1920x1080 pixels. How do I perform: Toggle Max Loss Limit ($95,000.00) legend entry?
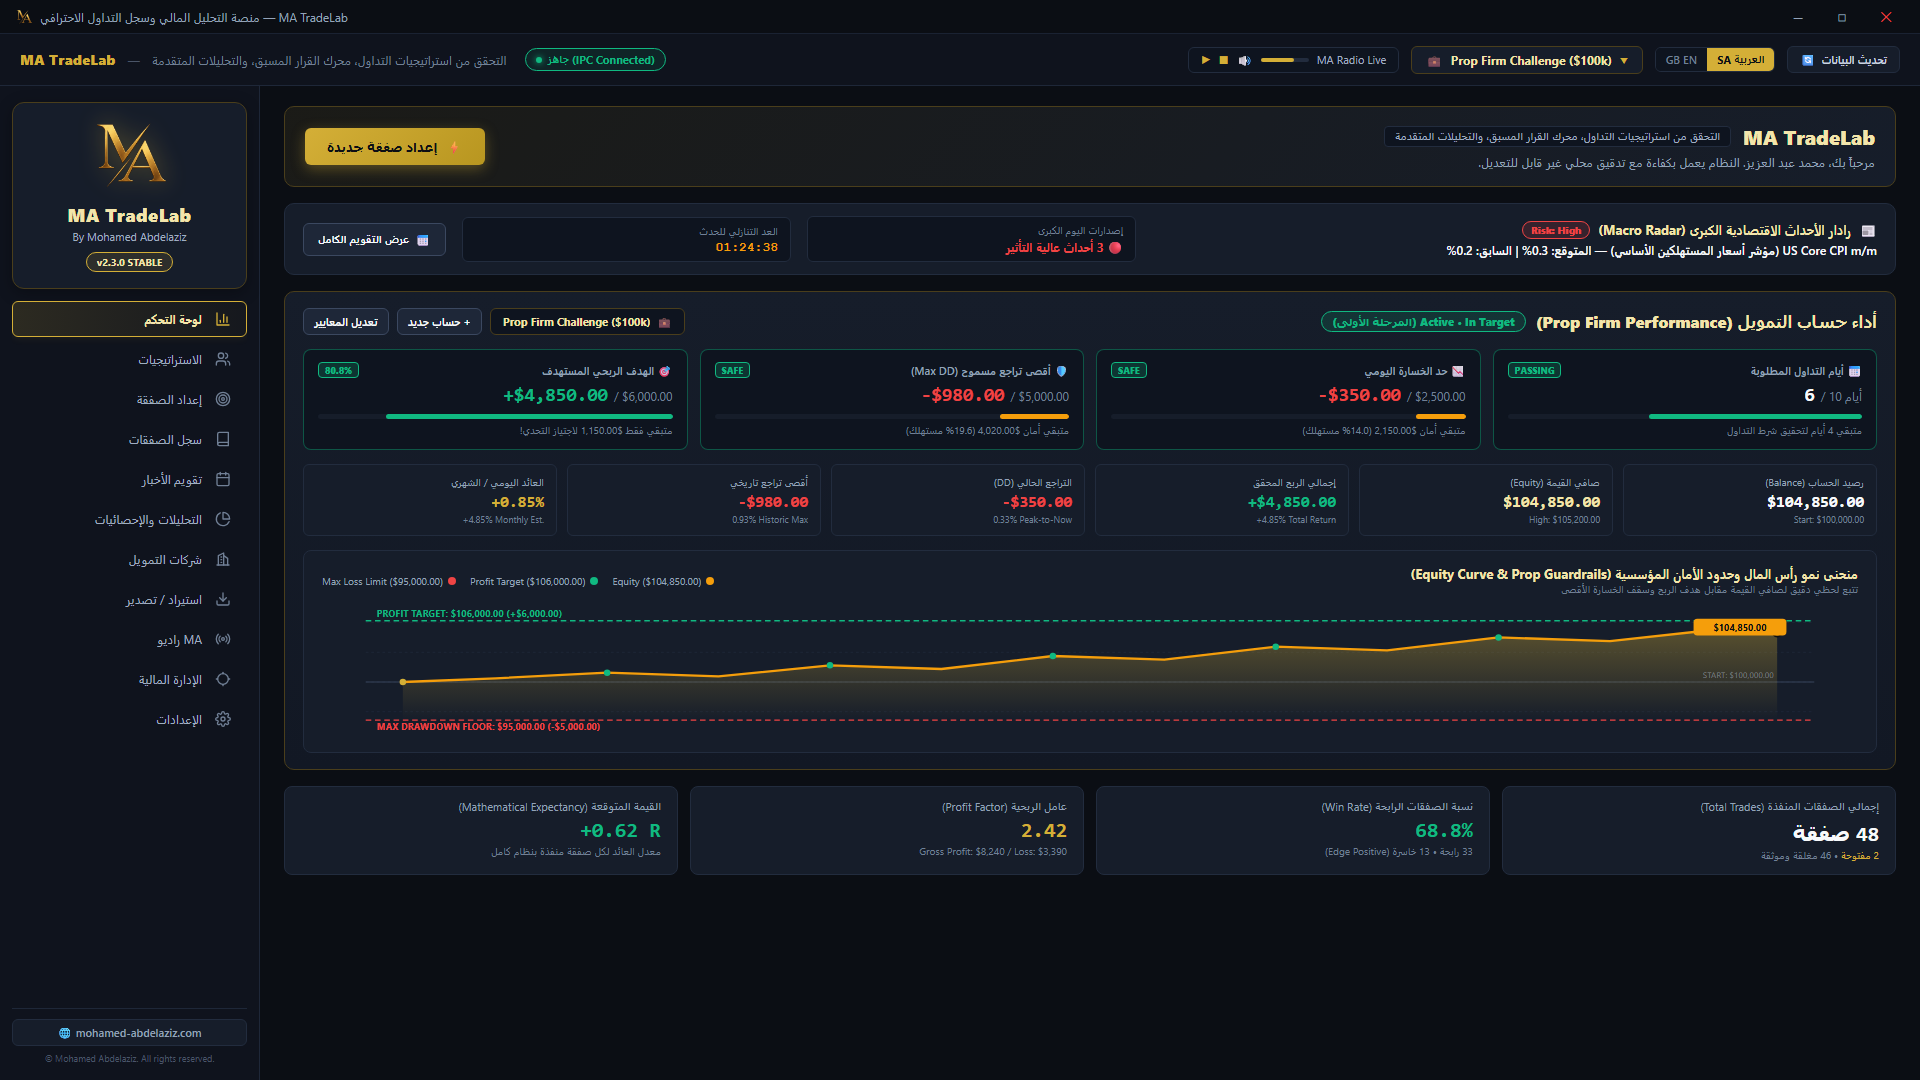click(389, 582)
